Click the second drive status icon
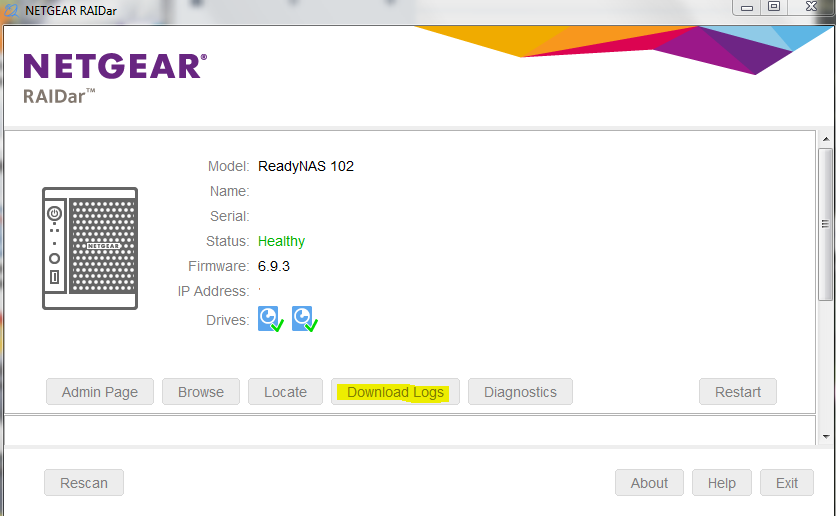Image resolution: width=836 pixels, height=516 pixels. click(x=305, y=319)
